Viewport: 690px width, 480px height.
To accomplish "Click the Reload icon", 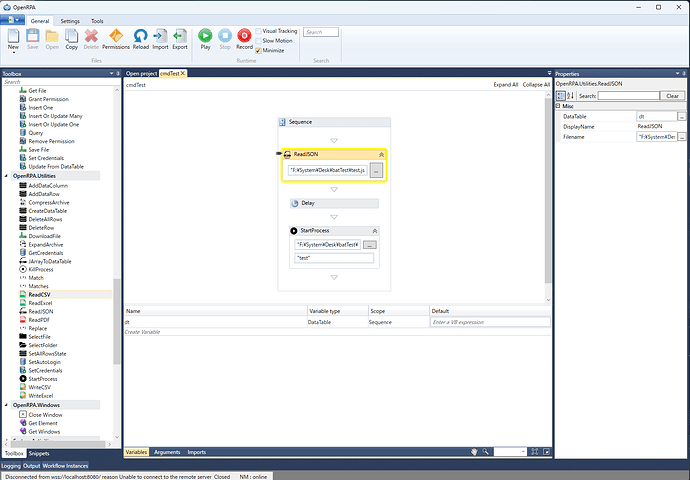I will click(x=140, y=36).
